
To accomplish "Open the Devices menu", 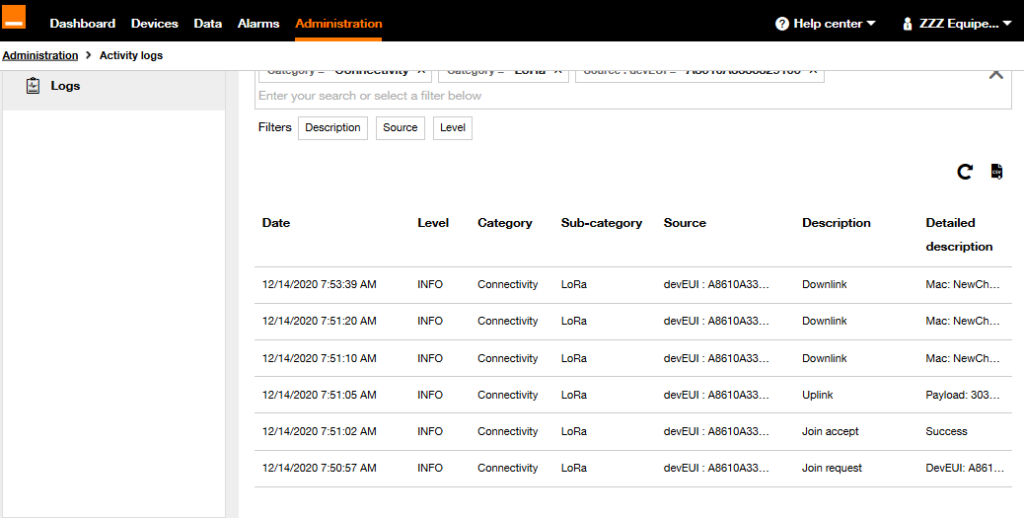I will pos(154,24).
